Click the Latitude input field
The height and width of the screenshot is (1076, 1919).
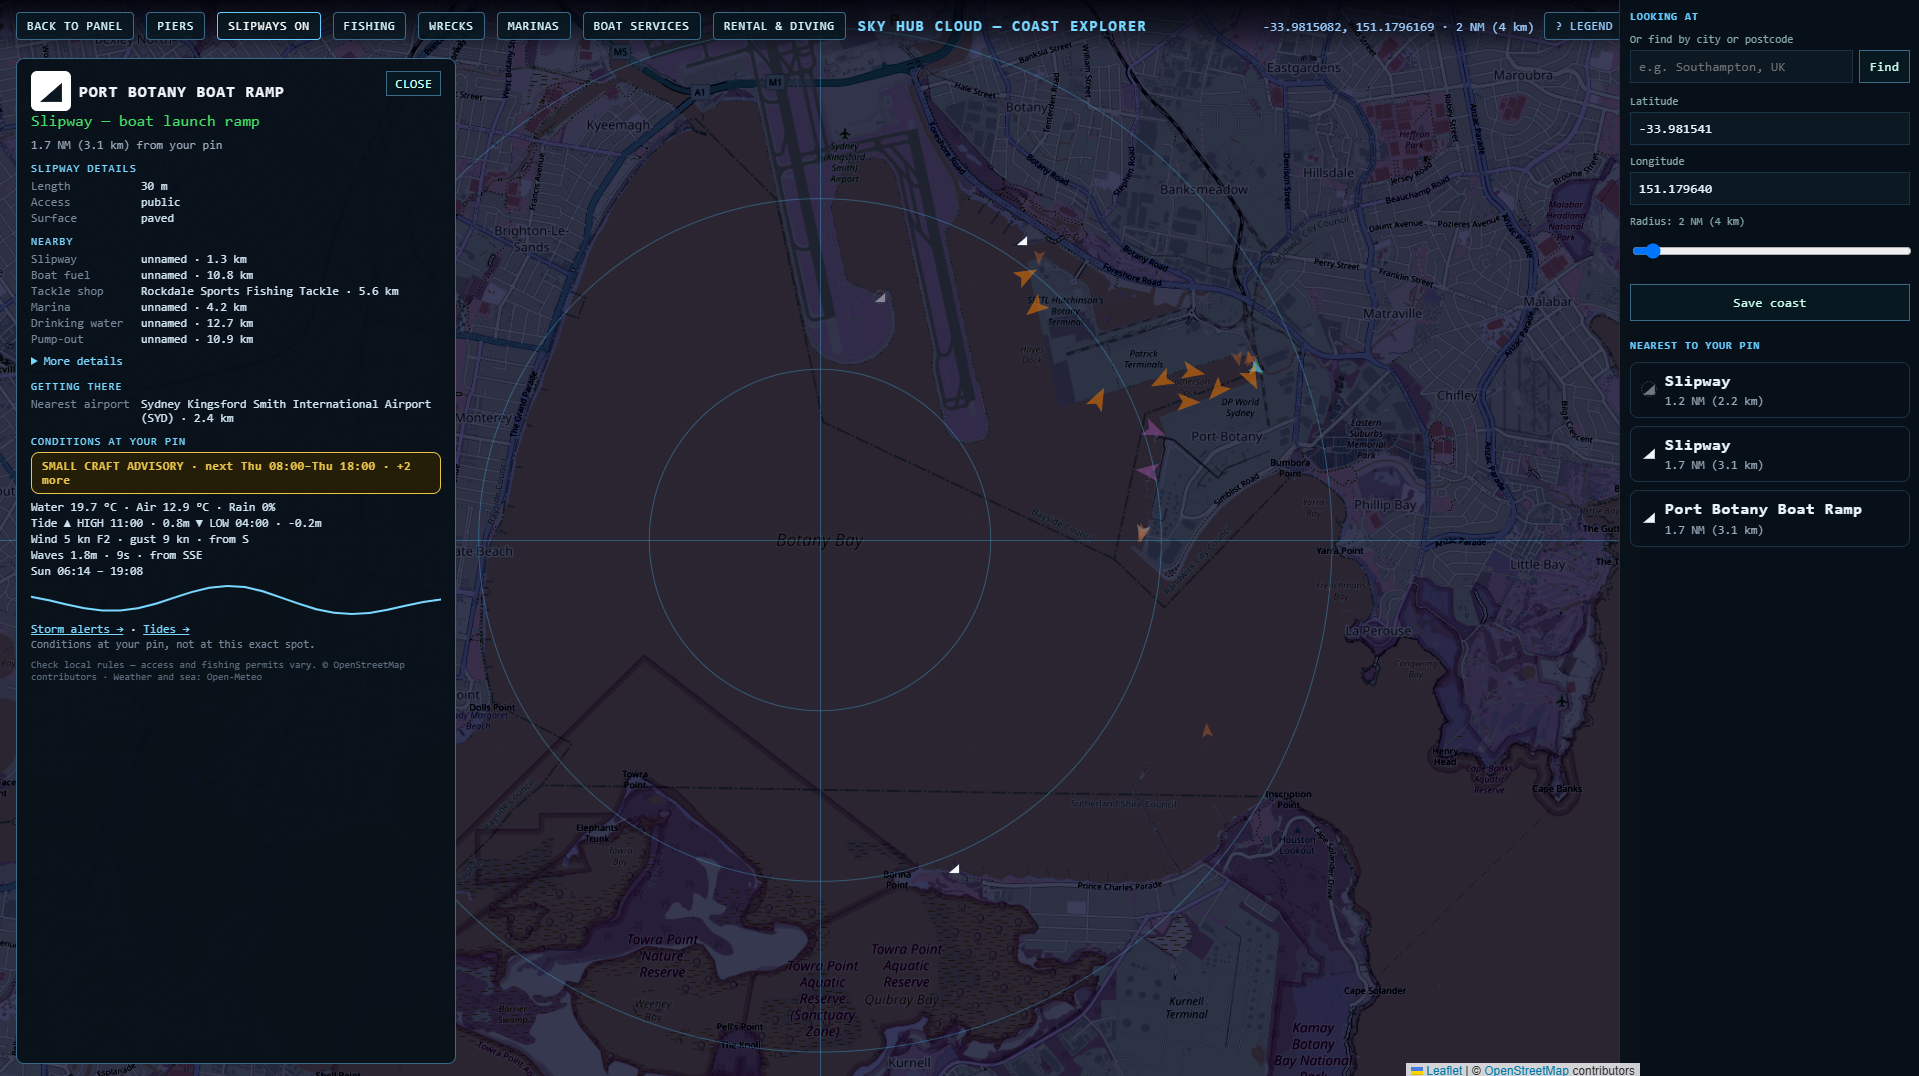(1769, 129)
